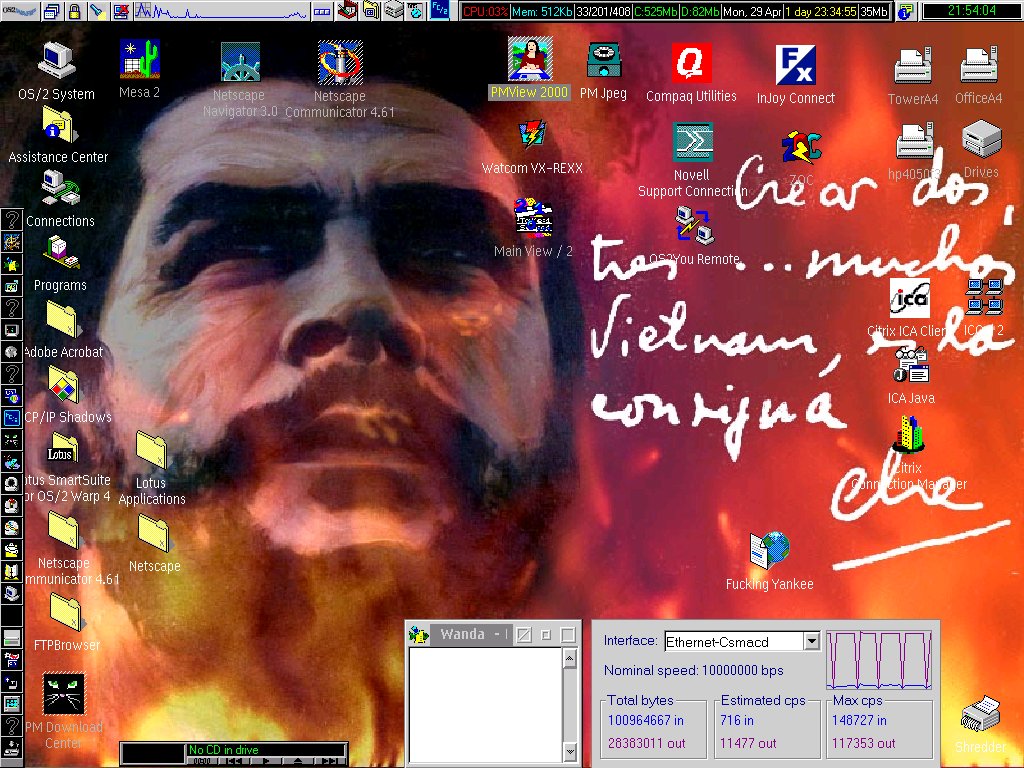
Task: Open Novell Support Connection icon
Action: click(x=692, y=142)
